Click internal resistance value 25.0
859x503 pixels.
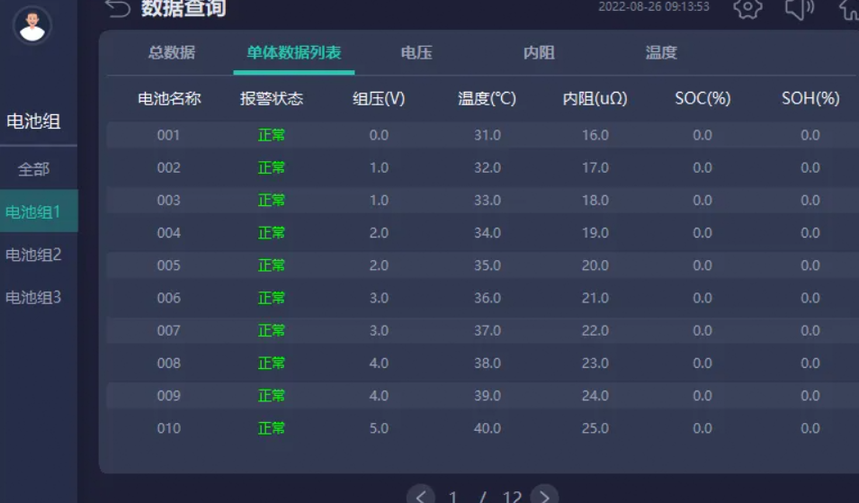click(x=595, y=428)
